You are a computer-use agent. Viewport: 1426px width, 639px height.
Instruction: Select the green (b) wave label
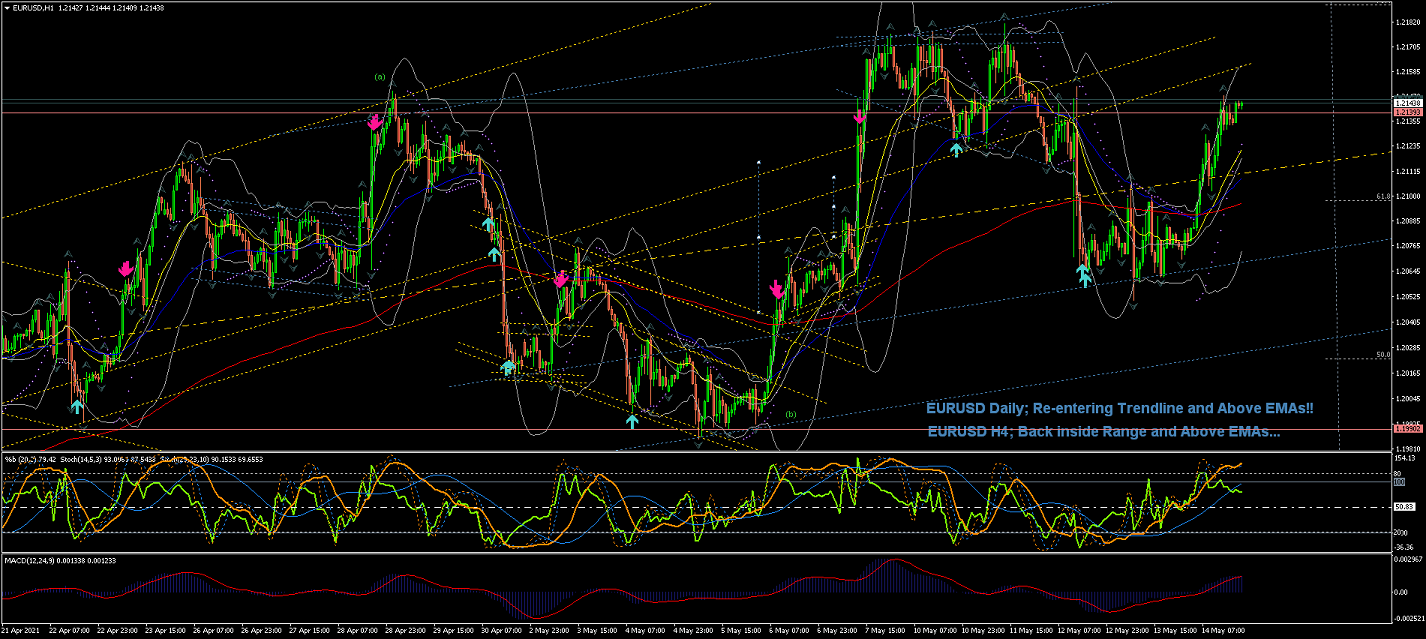[791, 414]
